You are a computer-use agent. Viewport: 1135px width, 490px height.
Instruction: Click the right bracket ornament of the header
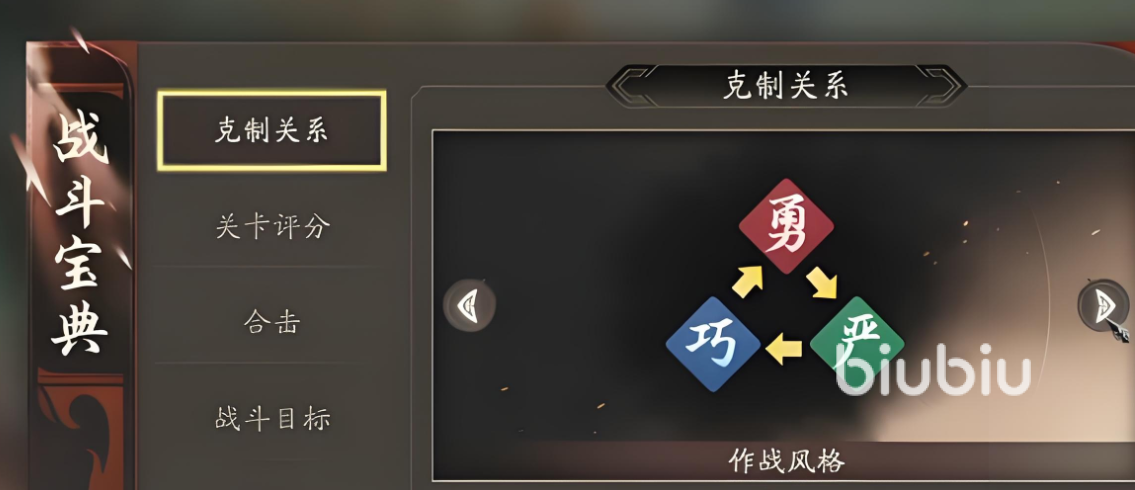pos(941,85)
